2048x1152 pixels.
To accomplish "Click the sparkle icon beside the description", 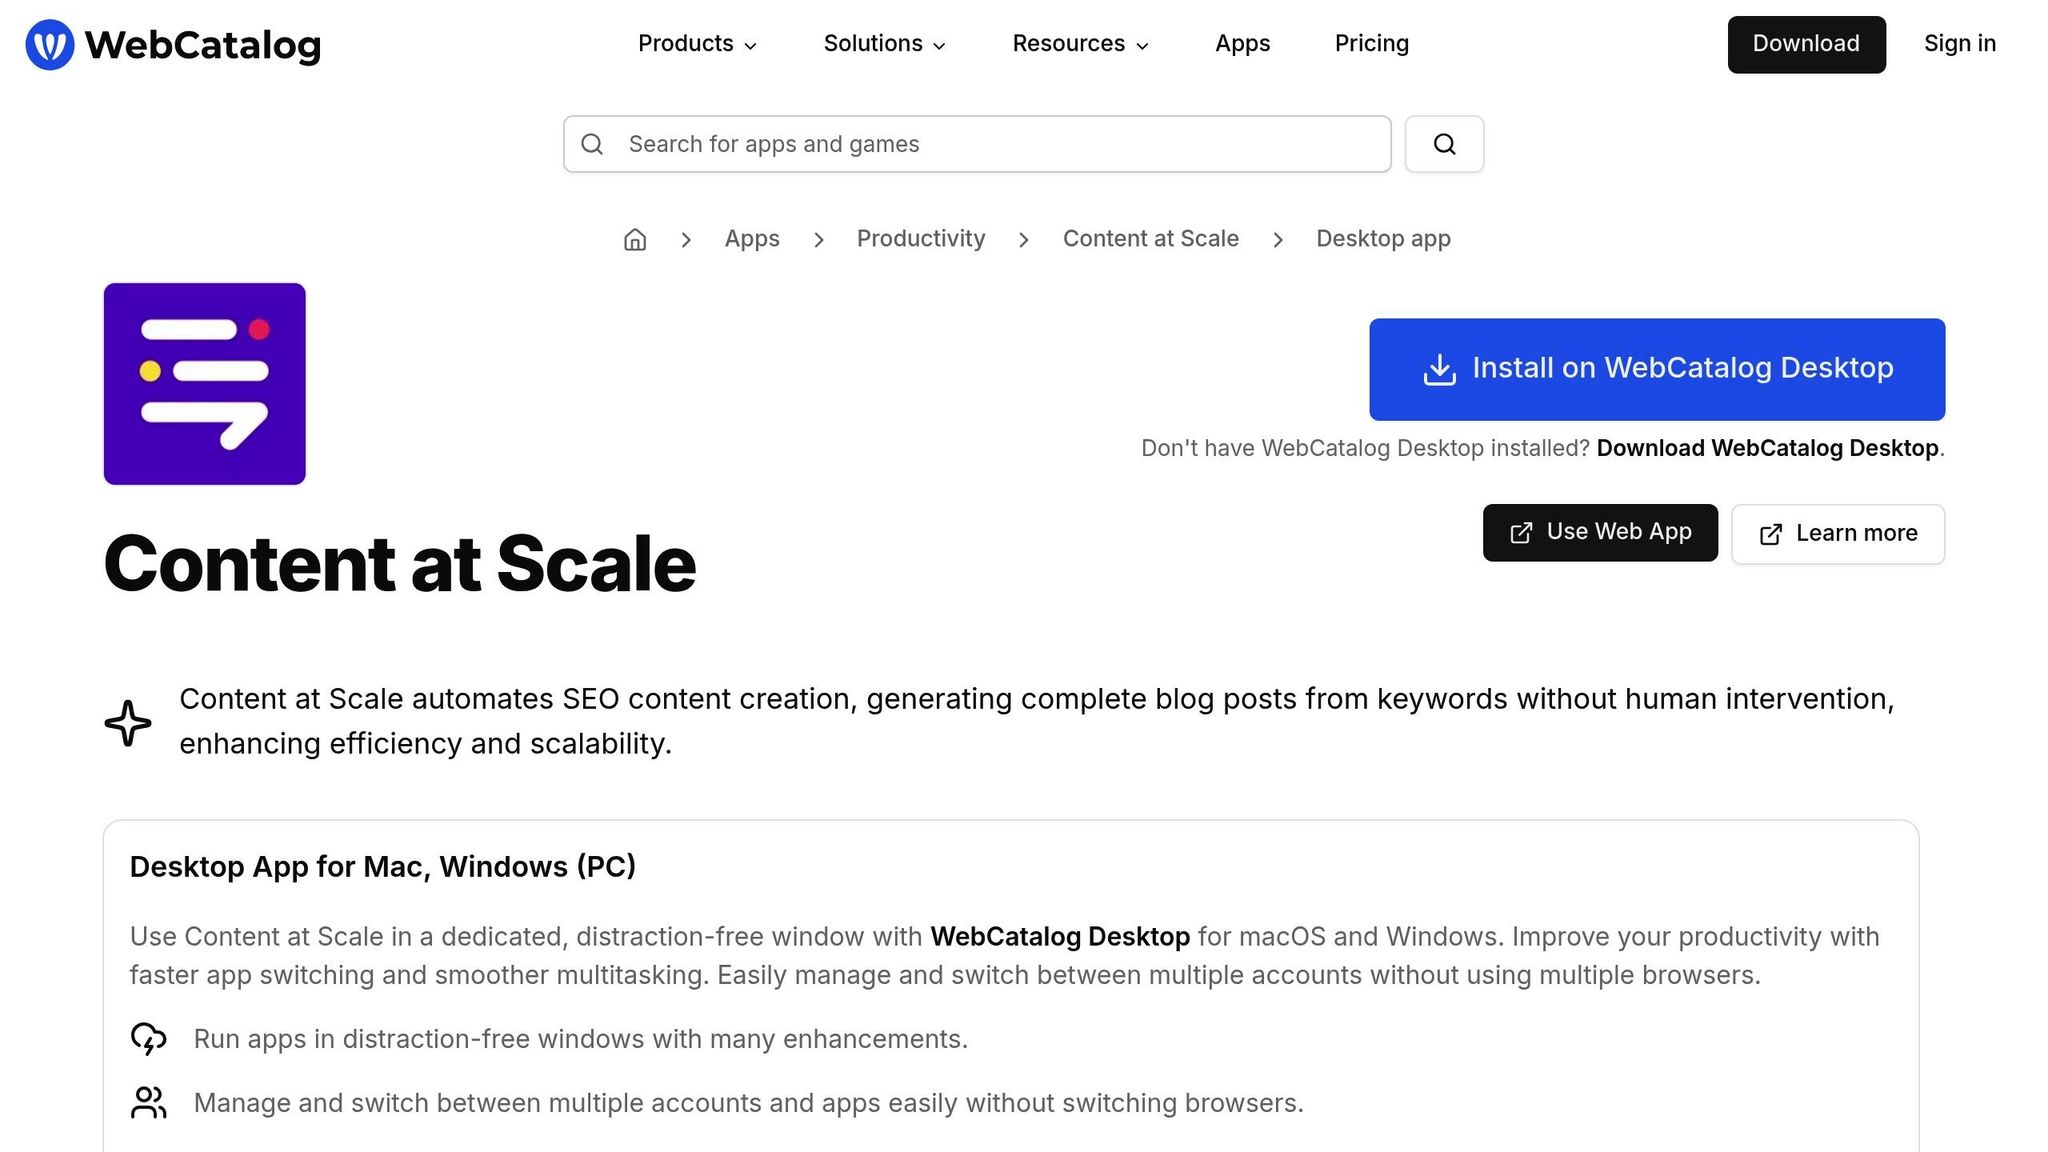I will tap(128, 721).
